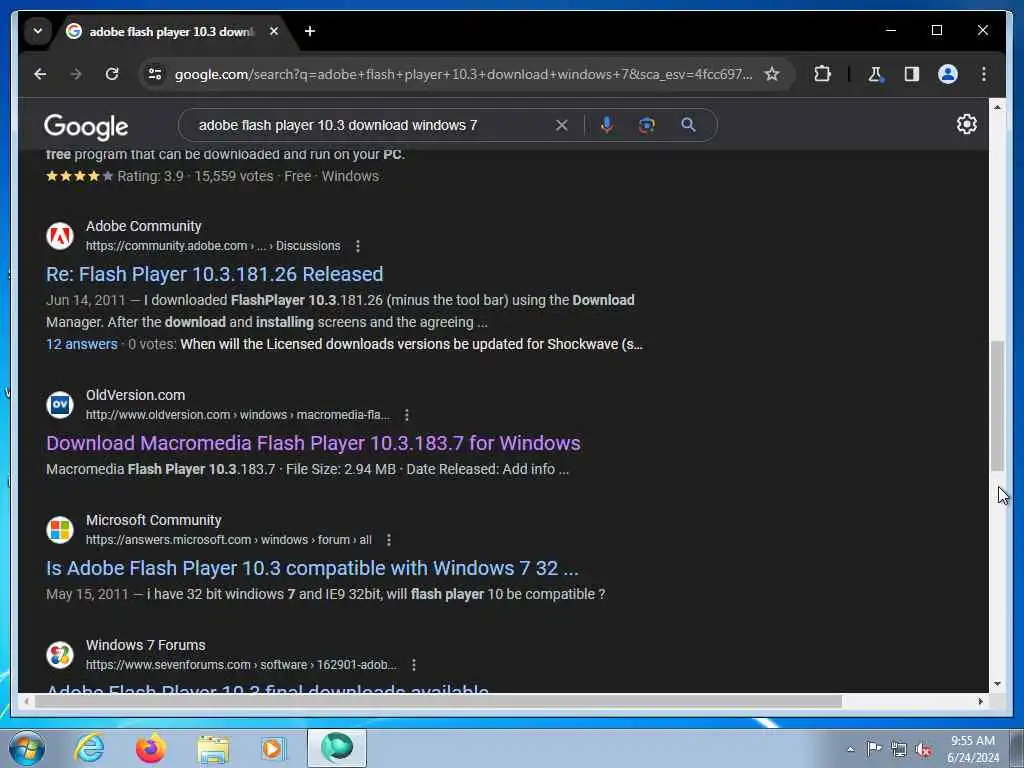
Task: Open the Chrome profile avatar
Action: pos(948,74)
